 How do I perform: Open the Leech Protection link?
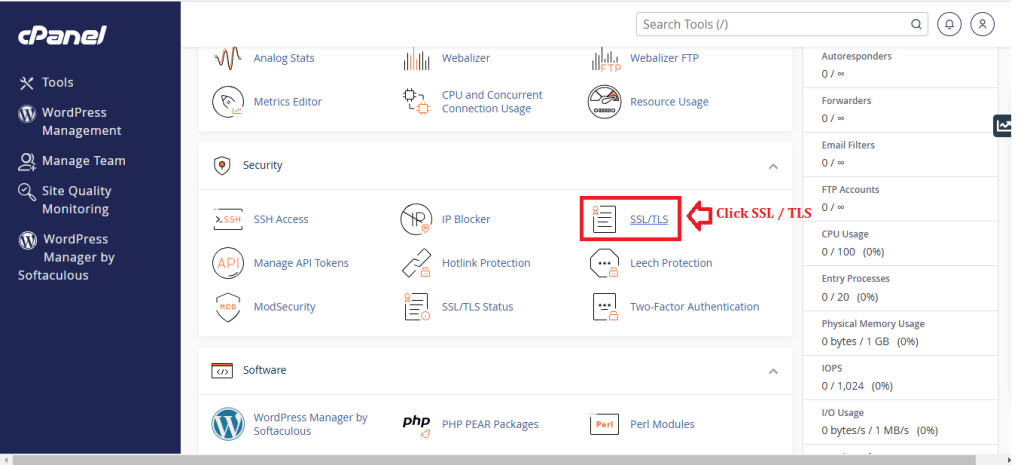click(x=671, y=263)
